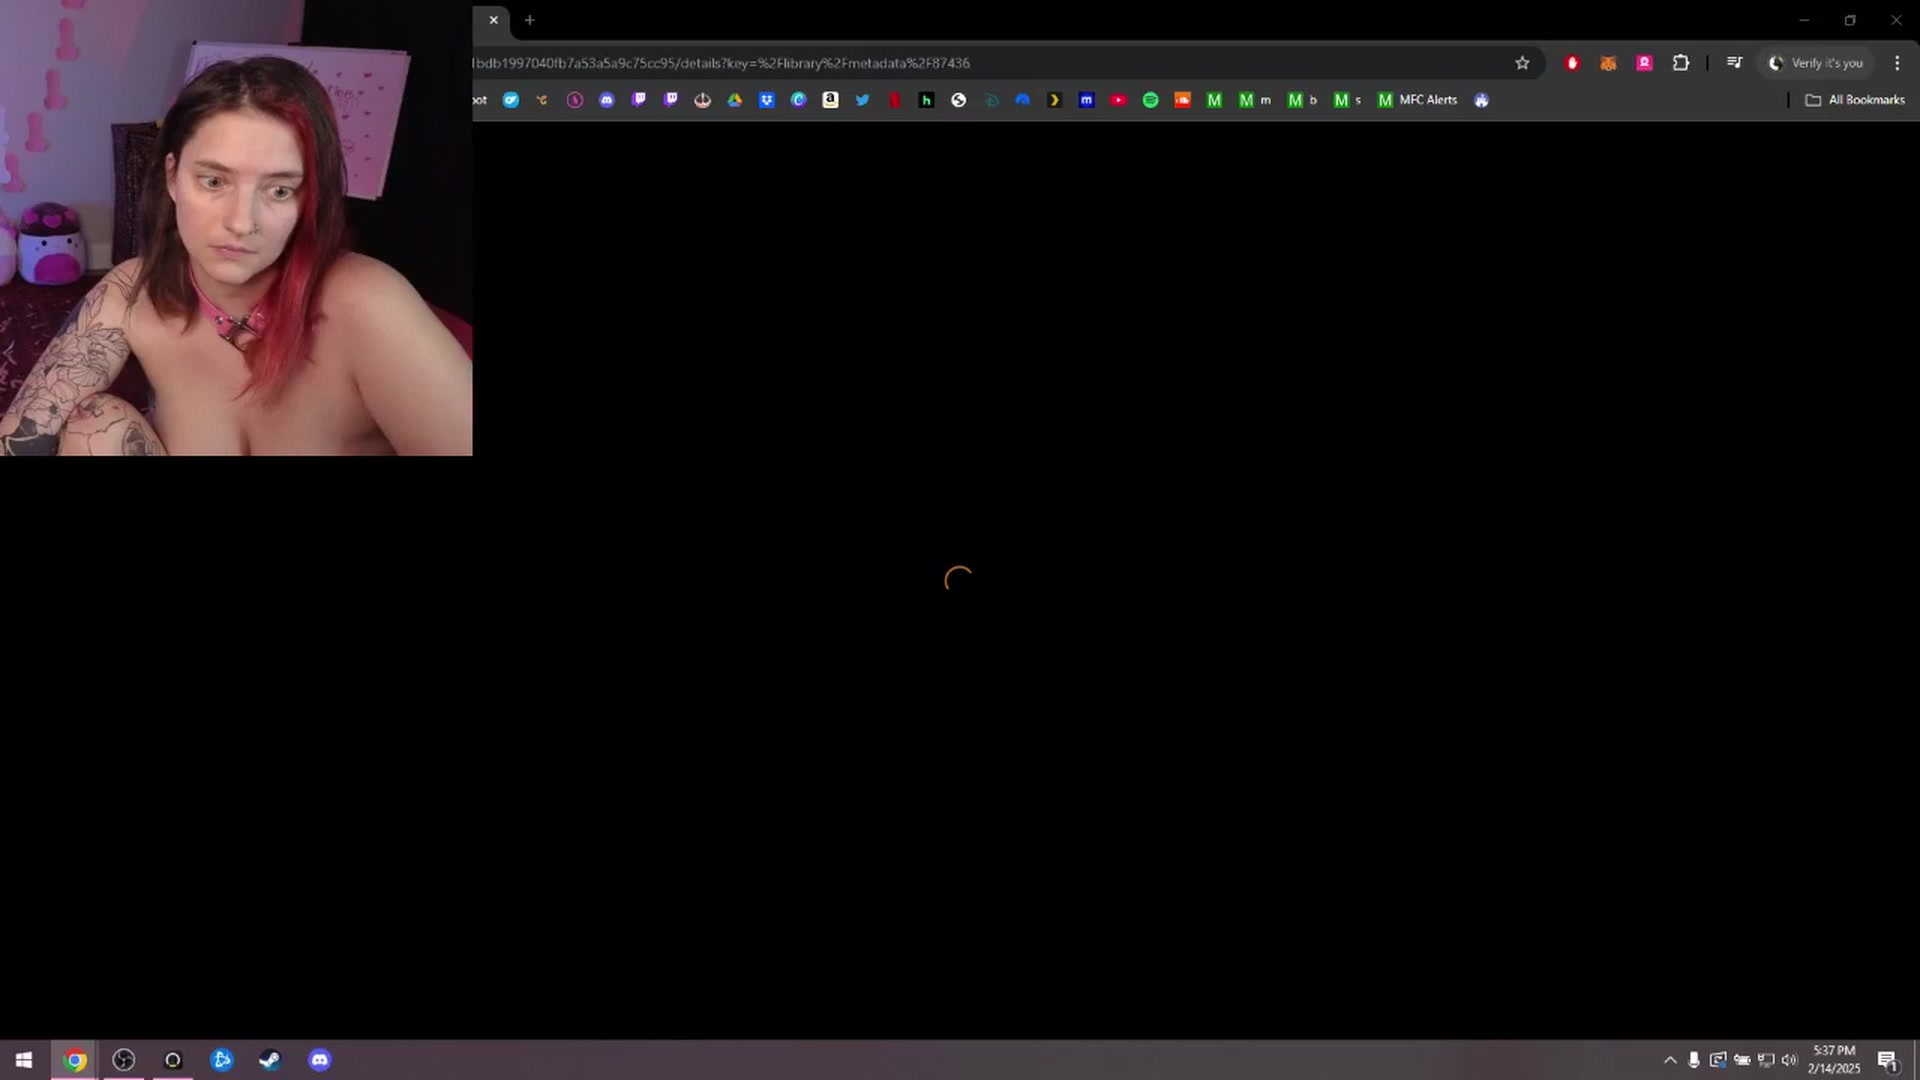Open the pink extension icon in toolbar
This screenshot has width=1920, height=1080.
pos(1644,63)
